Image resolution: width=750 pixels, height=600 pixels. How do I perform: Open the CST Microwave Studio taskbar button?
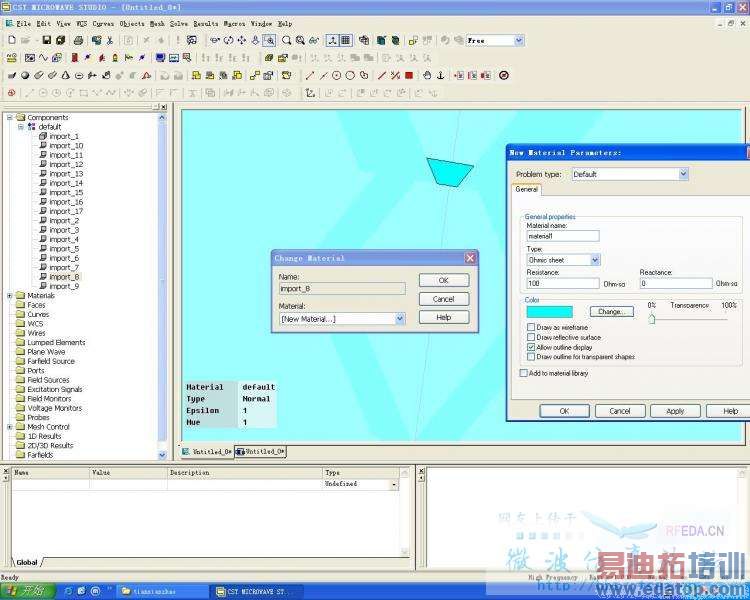tap(255, 591)
